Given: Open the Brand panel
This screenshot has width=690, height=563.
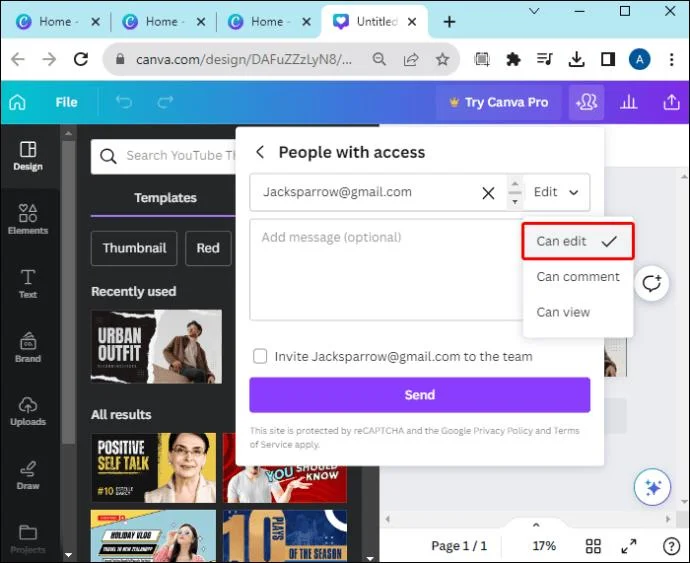Looking at the screenshot, I should click(28, 347).
